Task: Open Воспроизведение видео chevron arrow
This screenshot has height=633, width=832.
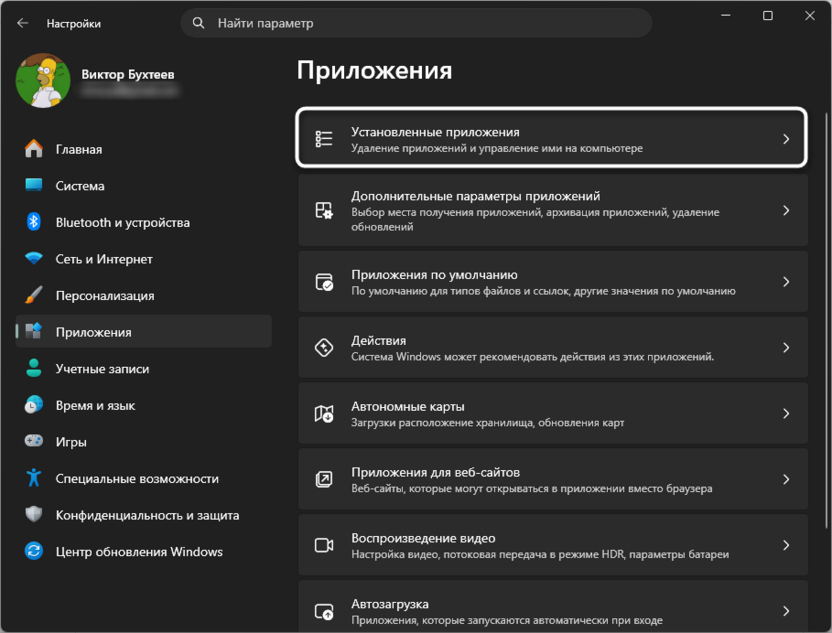Action: (786, 545)
